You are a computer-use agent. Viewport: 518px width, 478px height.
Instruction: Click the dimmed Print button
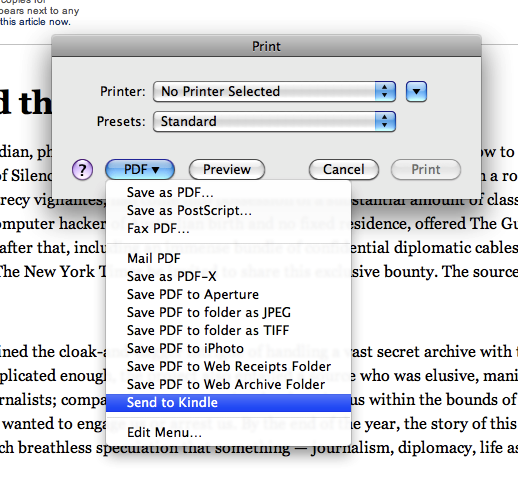point(426,169)
